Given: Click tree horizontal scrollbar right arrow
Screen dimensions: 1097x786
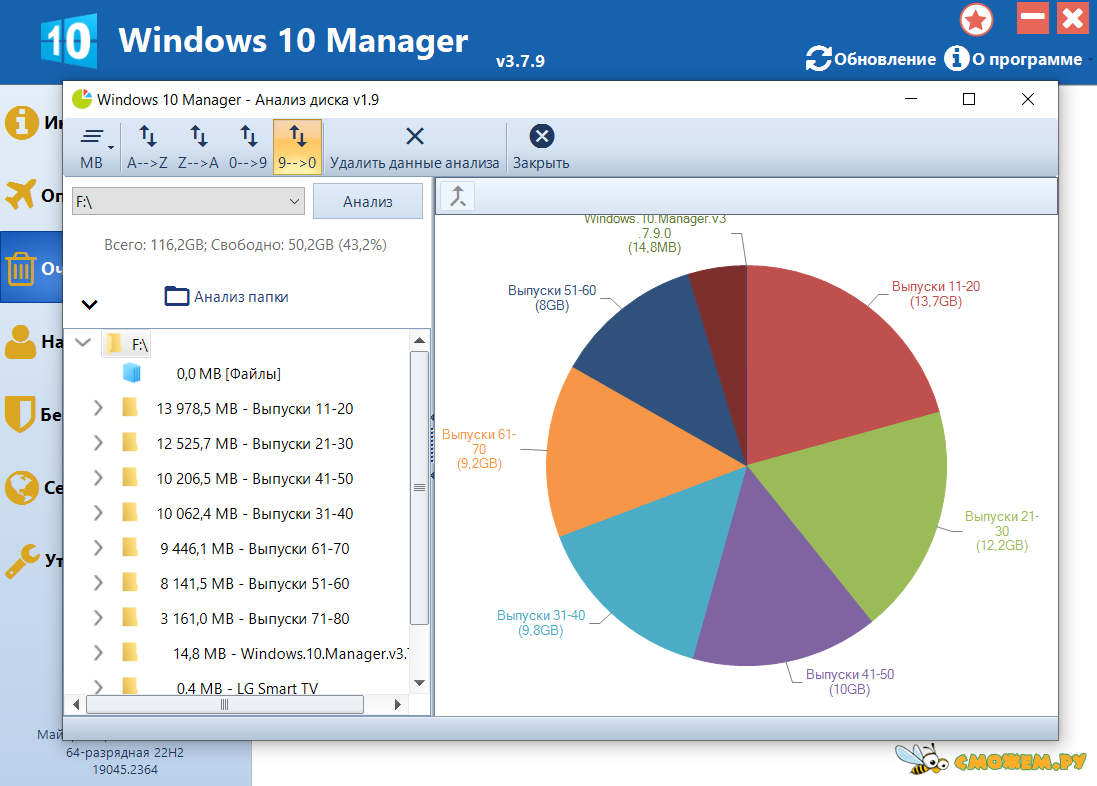Looking at the screenshot, I should [397, 705].
